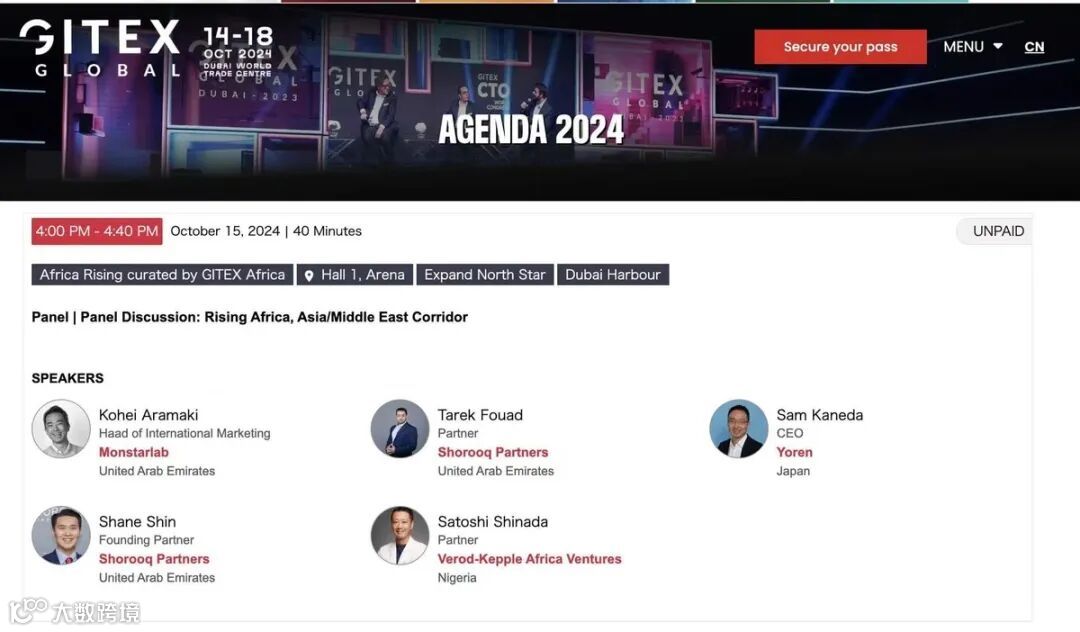
Task: Click the Africa Rising curated by GITEX Africa tag
Action: coord(163,275)
